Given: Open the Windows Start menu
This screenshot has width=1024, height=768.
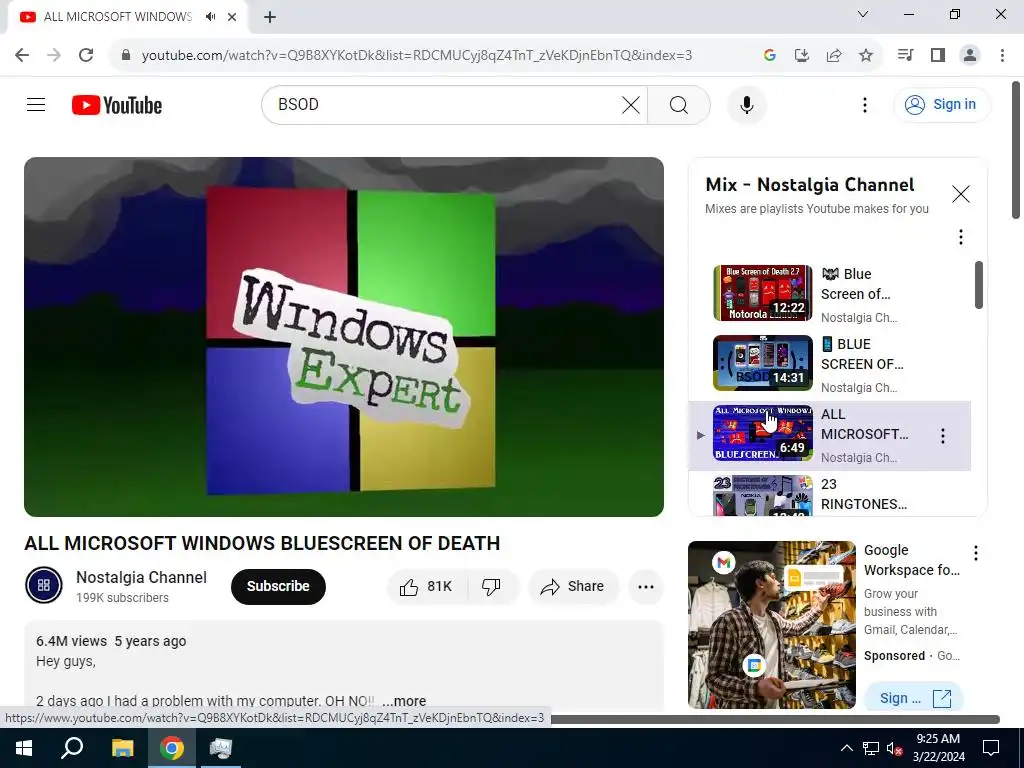Looking at the screenshot, I should (24, 748).
